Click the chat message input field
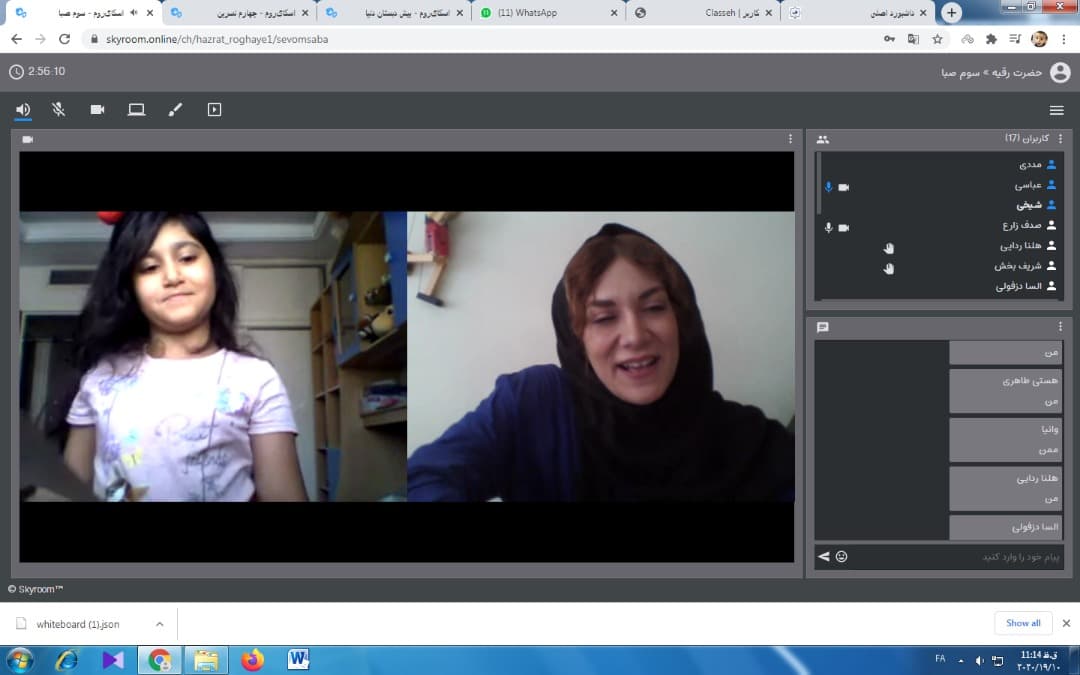This screenshot has height=675, width=1080. coord(957,557)
